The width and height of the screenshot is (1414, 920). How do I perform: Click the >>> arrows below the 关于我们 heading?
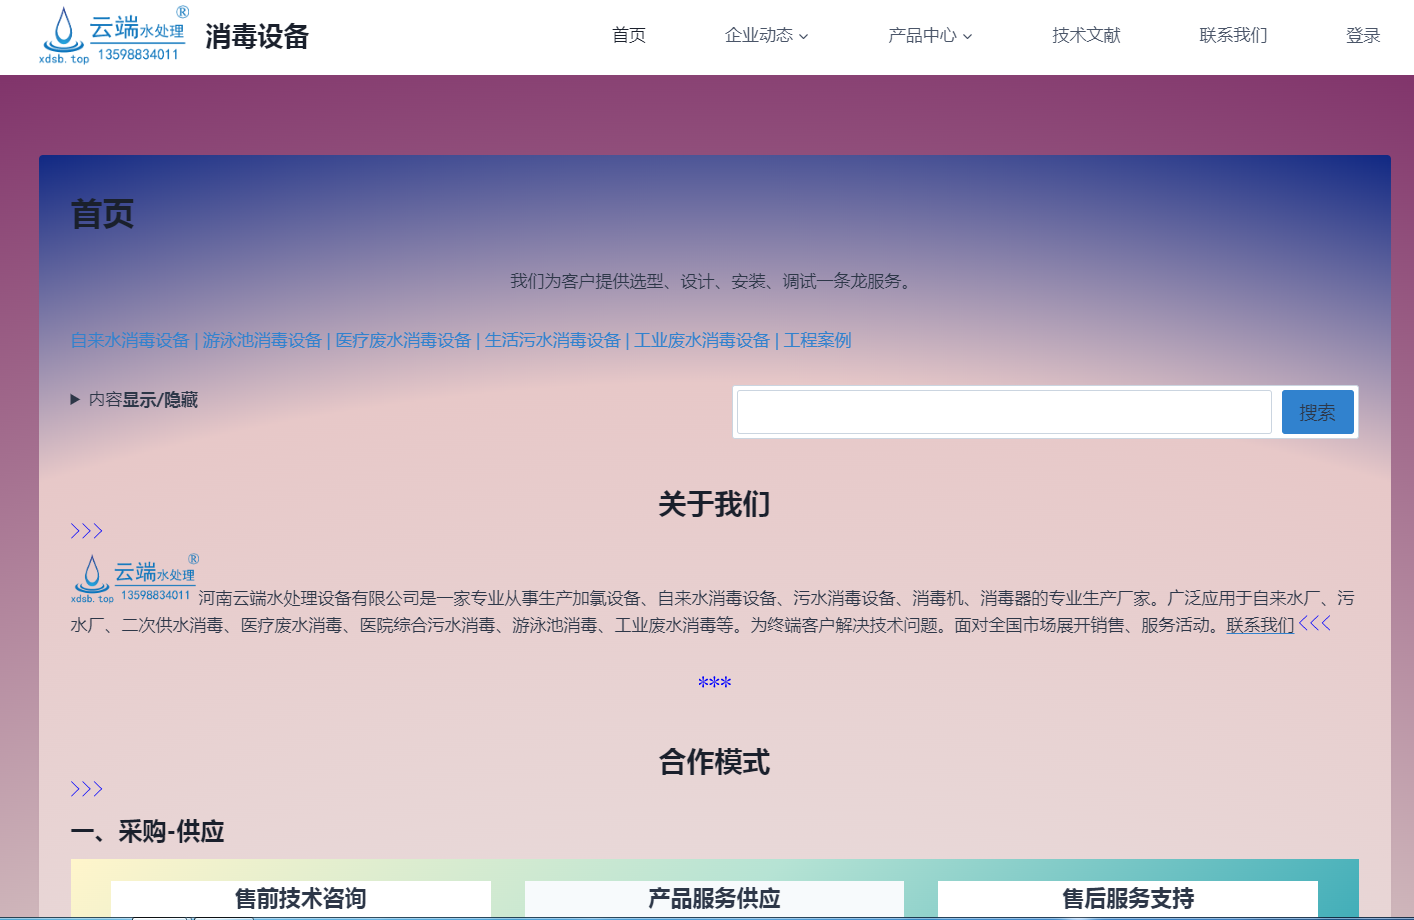(86, 530)
